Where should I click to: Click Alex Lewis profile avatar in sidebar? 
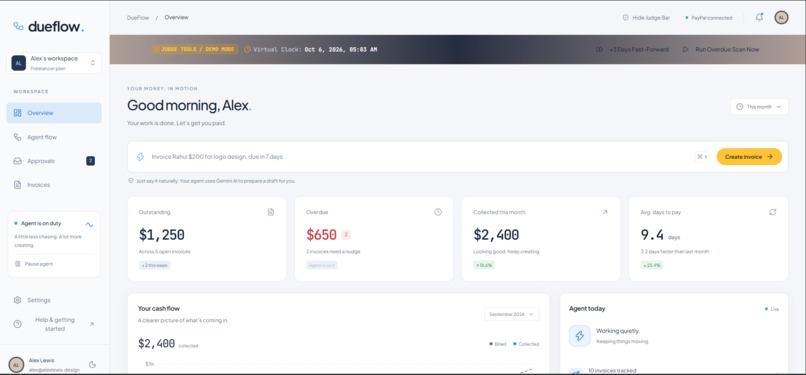click(x=16, y=364)
